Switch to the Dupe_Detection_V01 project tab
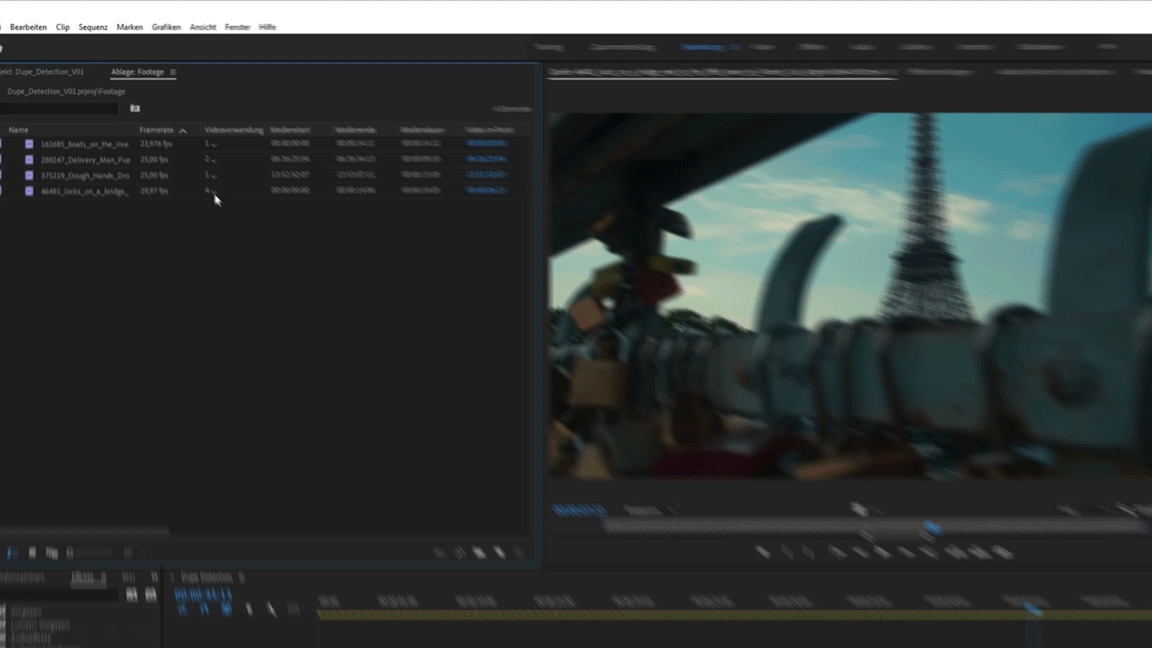The image size is (1152, 648). 45,72
